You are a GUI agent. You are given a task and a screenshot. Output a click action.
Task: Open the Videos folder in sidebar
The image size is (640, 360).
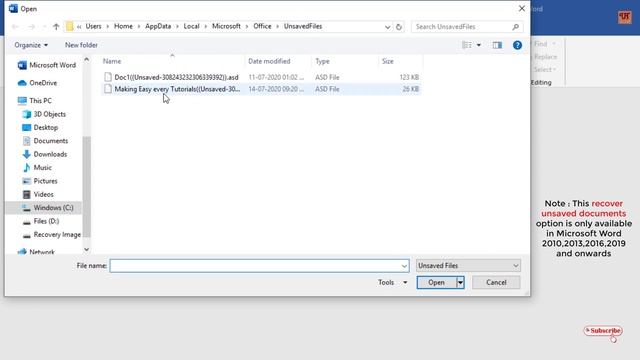[38, 195]
